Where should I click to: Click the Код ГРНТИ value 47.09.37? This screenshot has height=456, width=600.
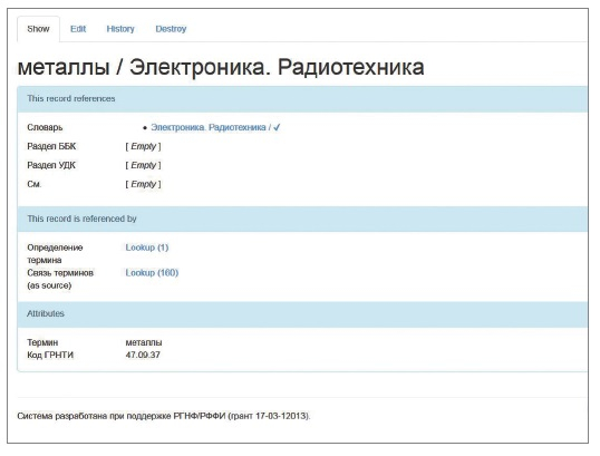144,355
